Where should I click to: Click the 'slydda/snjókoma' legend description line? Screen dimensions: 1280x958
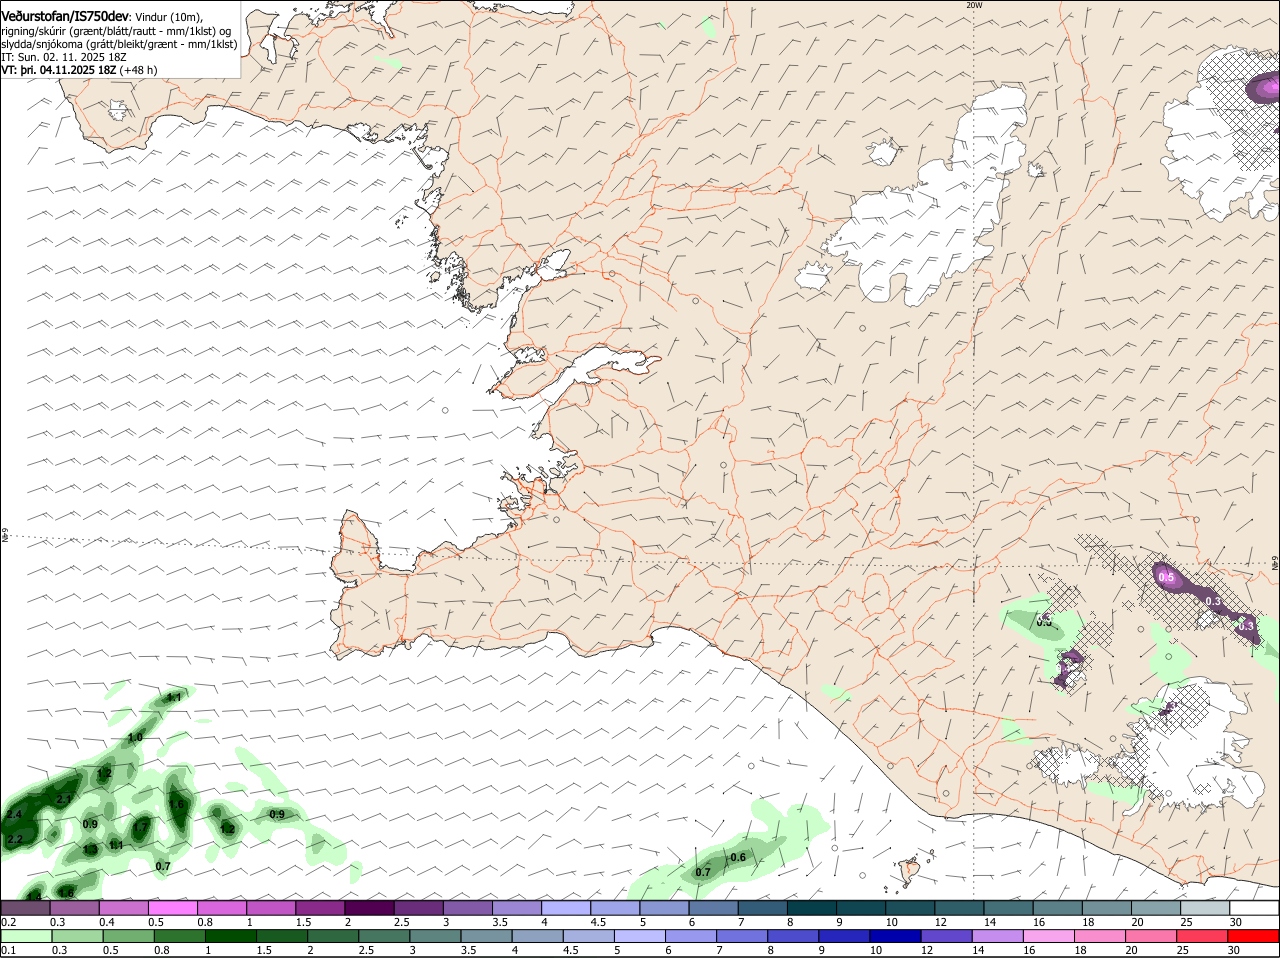click(x=119, y=44)
